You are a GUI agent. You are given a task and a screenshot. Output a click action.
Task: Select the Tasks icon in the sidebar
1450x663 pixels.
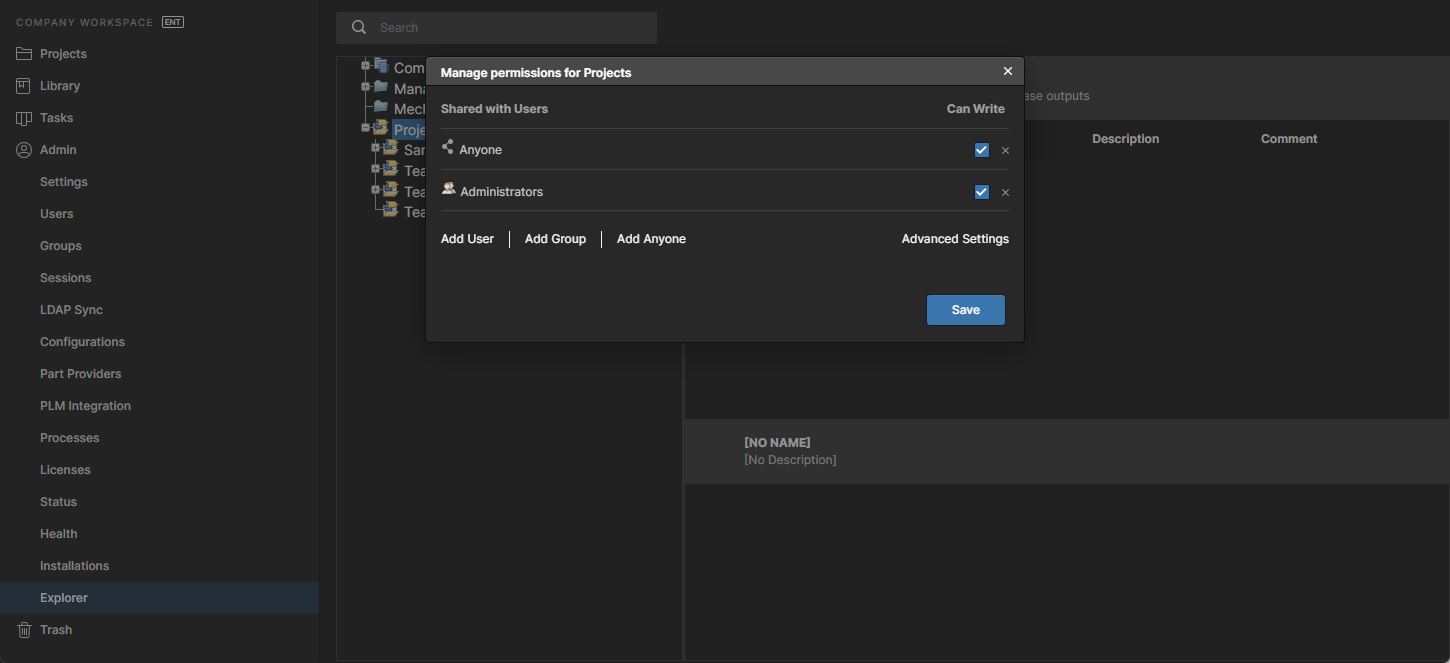pos(24,118)
